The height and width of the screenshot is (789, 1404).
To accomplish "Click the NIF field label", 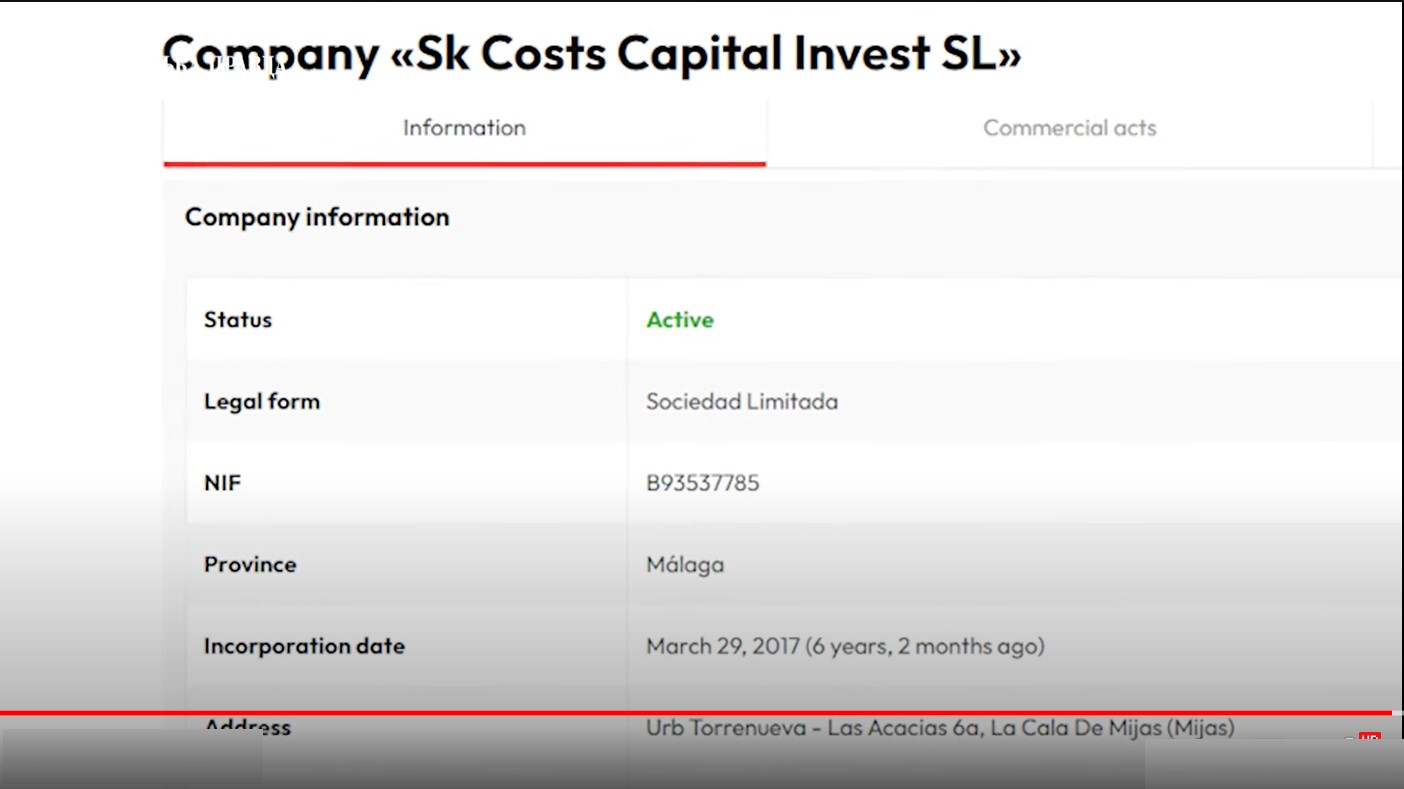I will pos(223,483).
